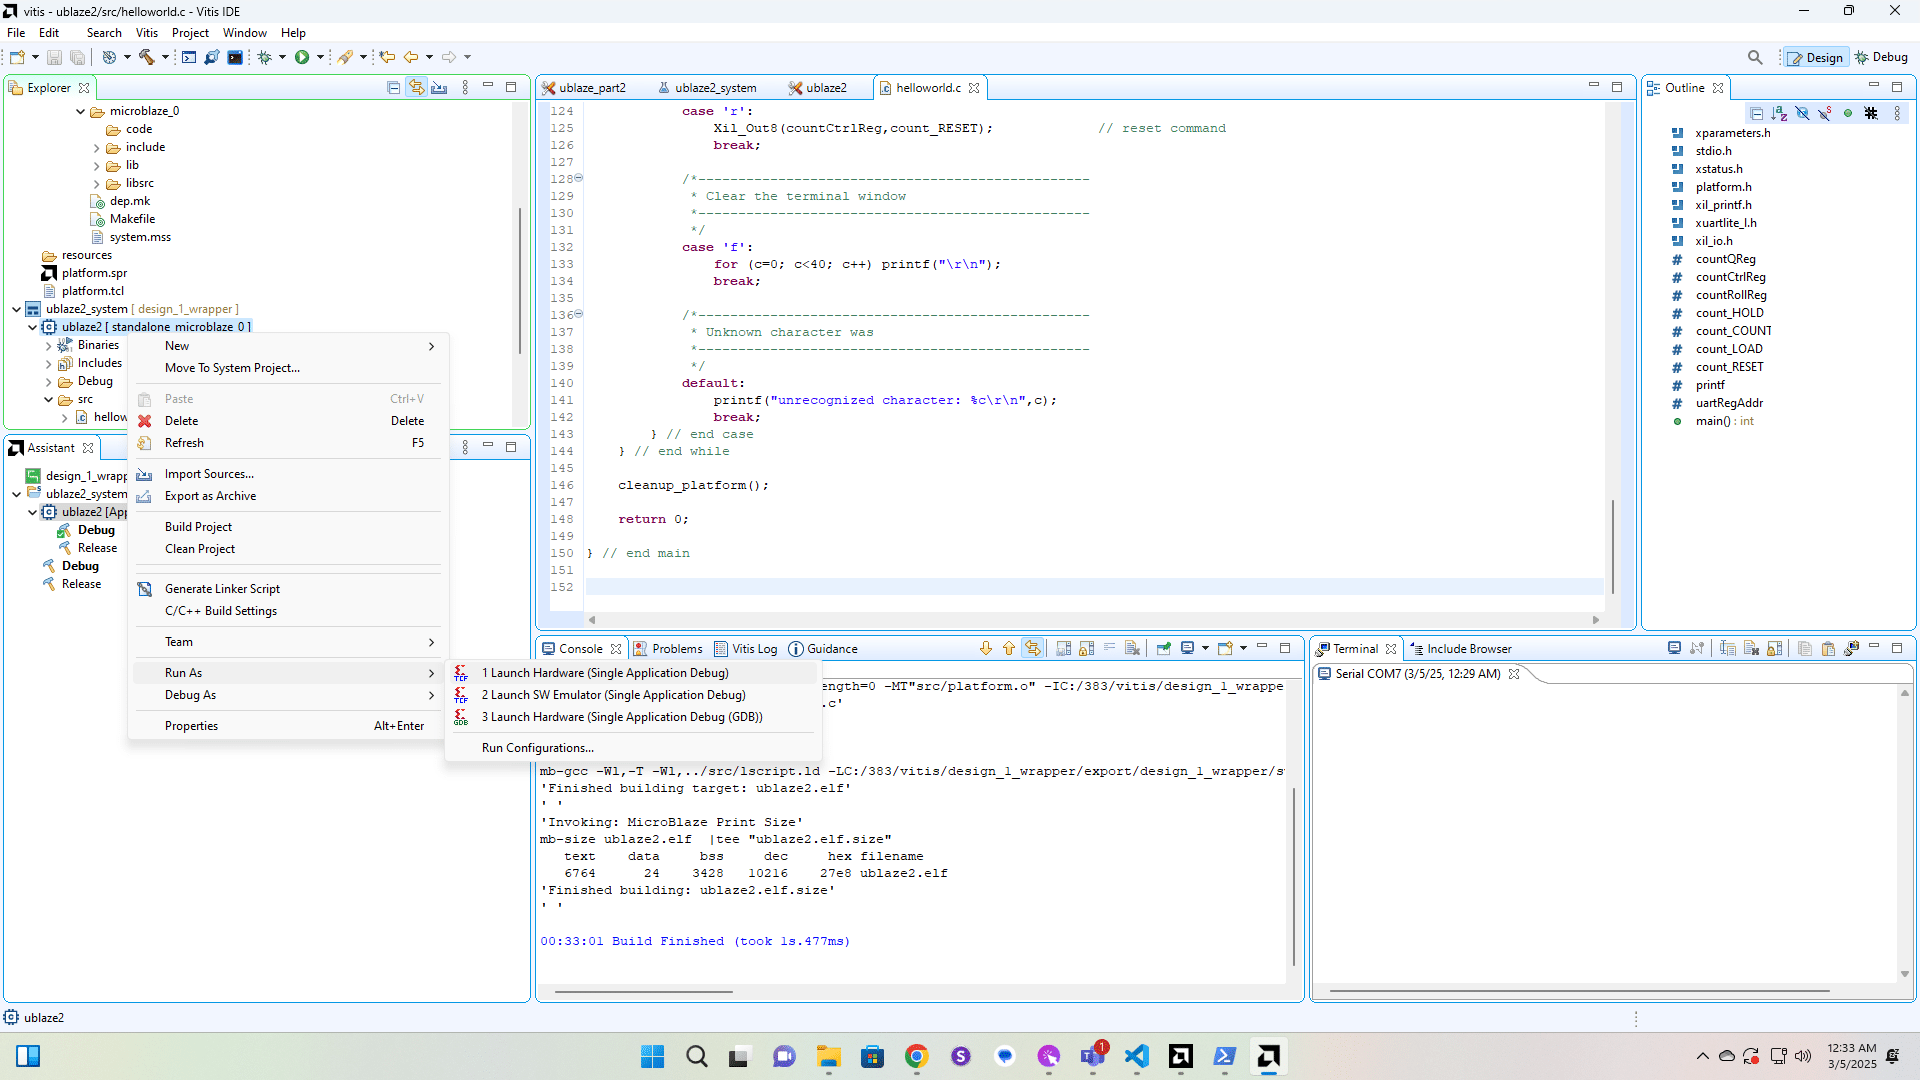Viewport: 1920px width, 1080px height.
Task: Expand the Binaries tree node
Action: click(48, 345)
